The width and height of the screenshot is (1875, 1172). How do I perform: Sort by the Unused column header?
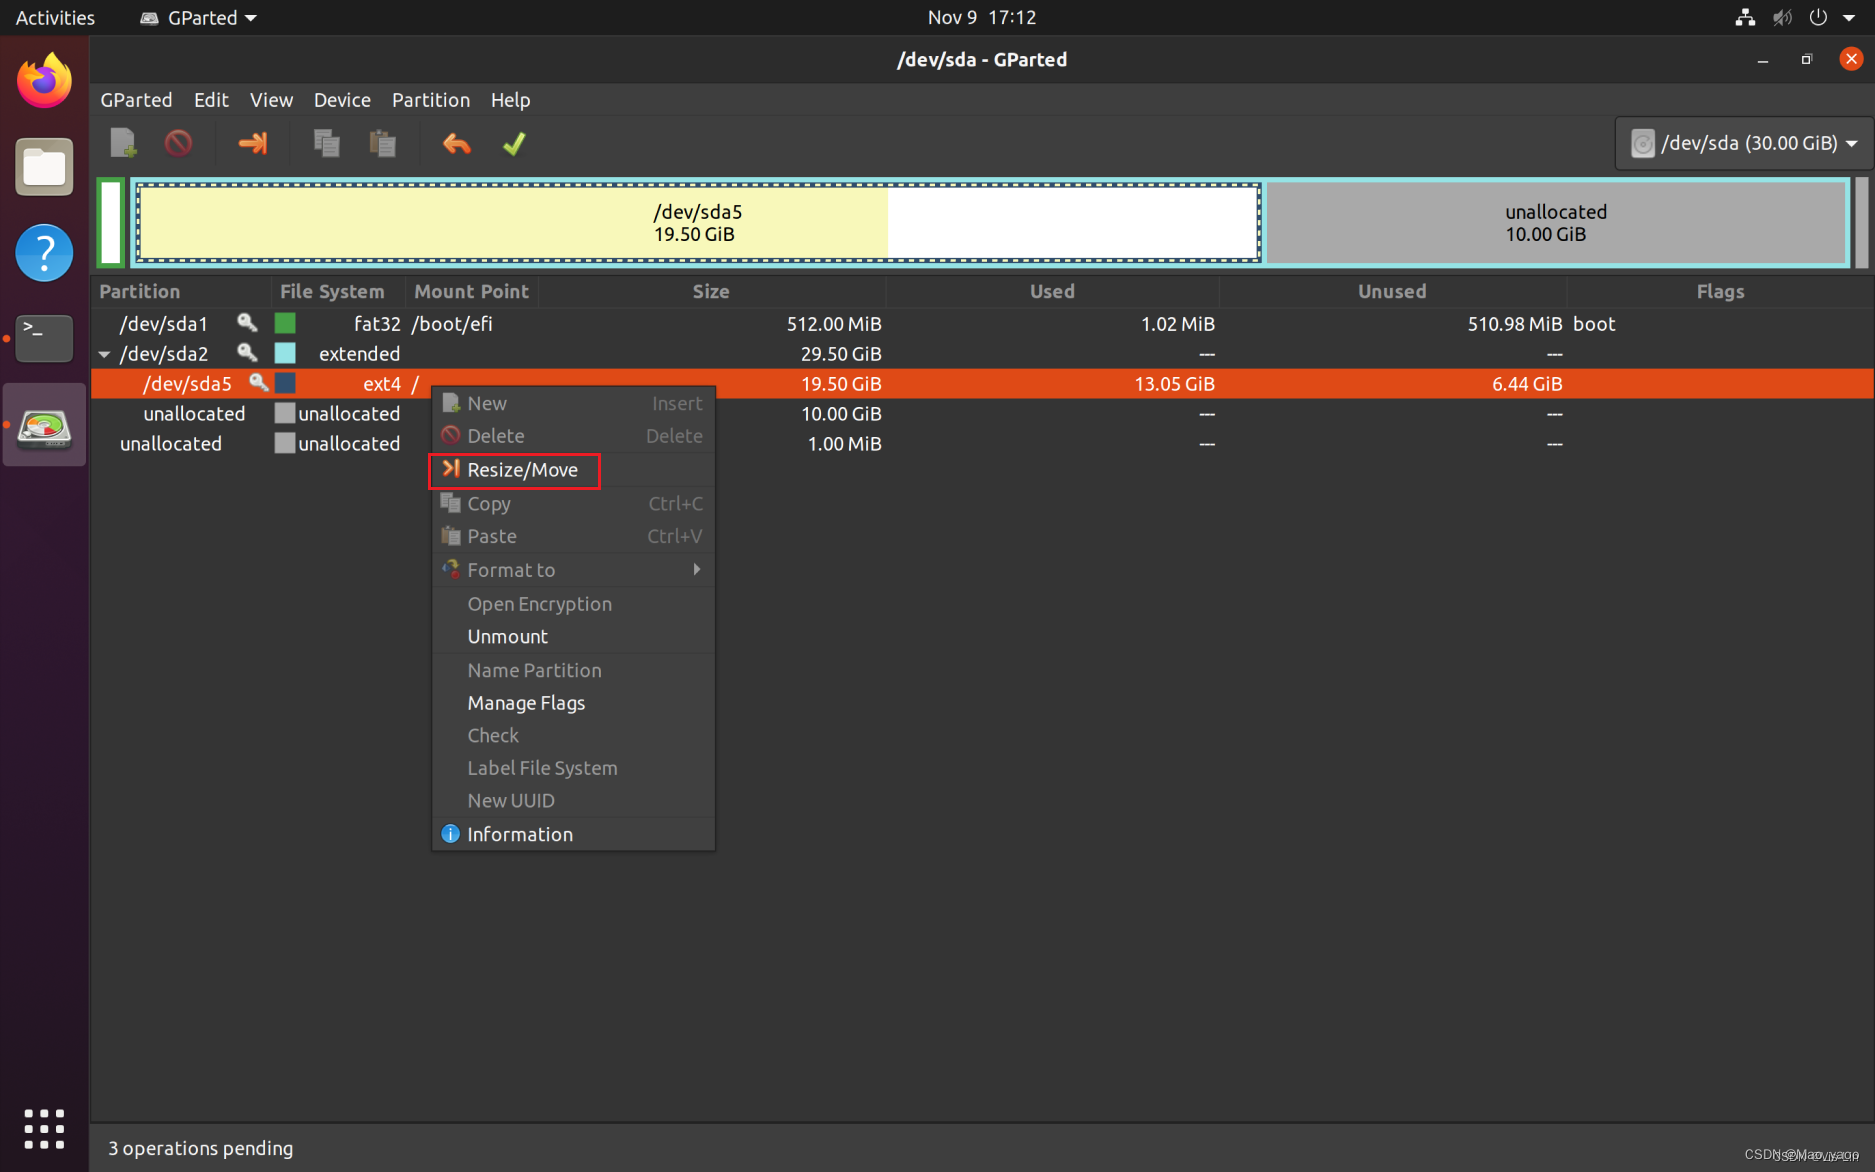(1392, 291)
